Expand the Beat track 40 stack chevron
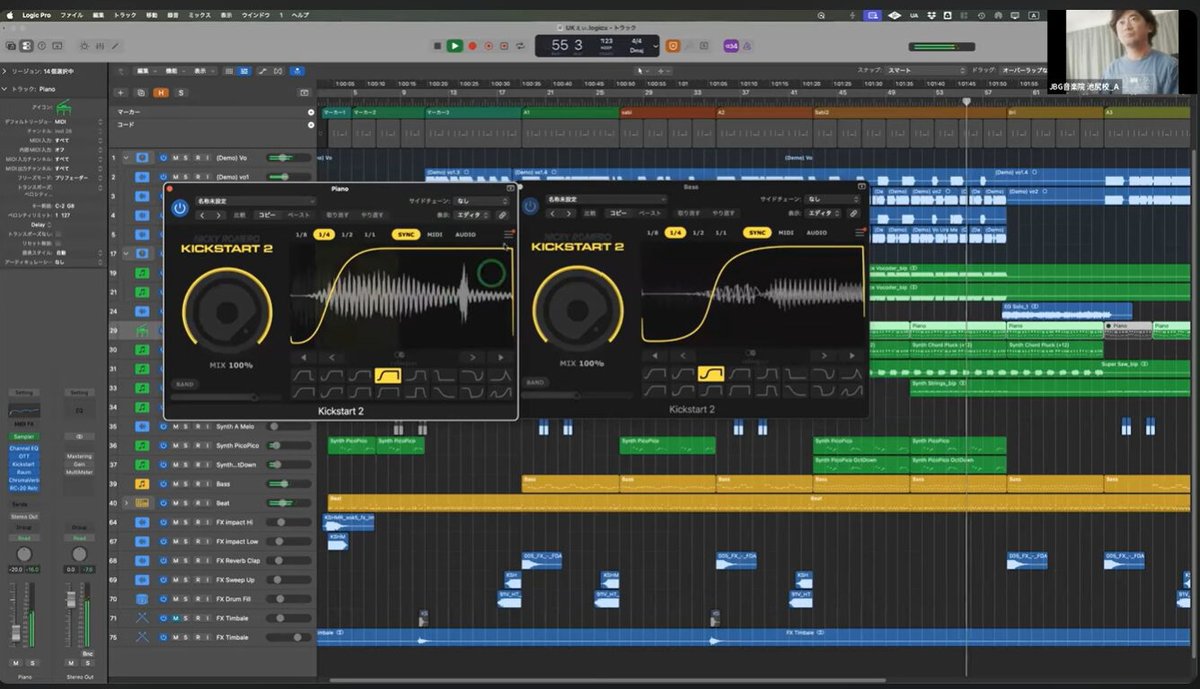The image size is (1200, 689). (x=127, y=503)
